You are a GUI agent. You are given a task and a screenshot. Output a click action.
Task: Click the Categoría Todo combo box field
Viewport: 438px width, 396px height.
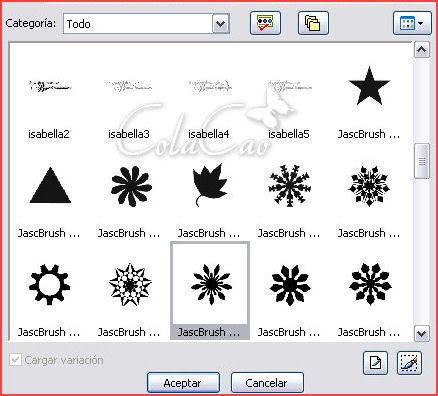[x=146, y=24]
